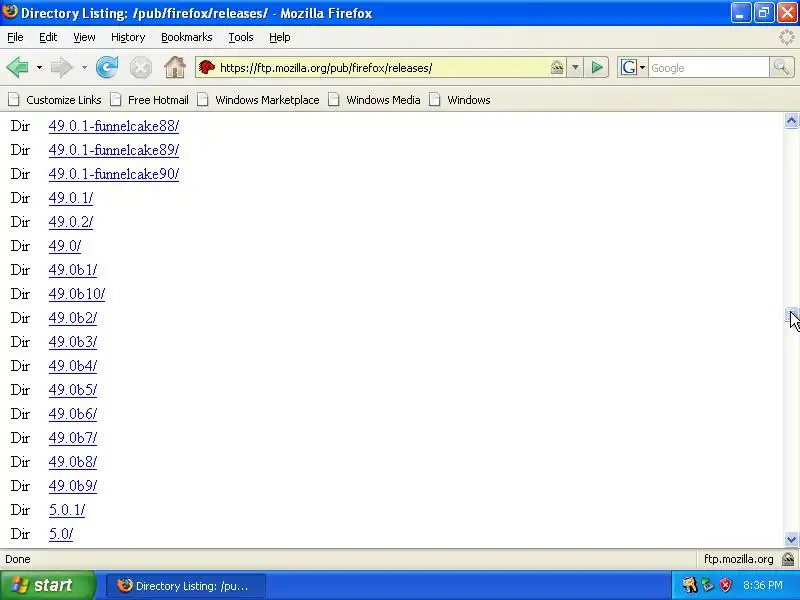Click the grey Forward arrow button
This screenshot has height=600, width=800.
click(x=61, y=67)
